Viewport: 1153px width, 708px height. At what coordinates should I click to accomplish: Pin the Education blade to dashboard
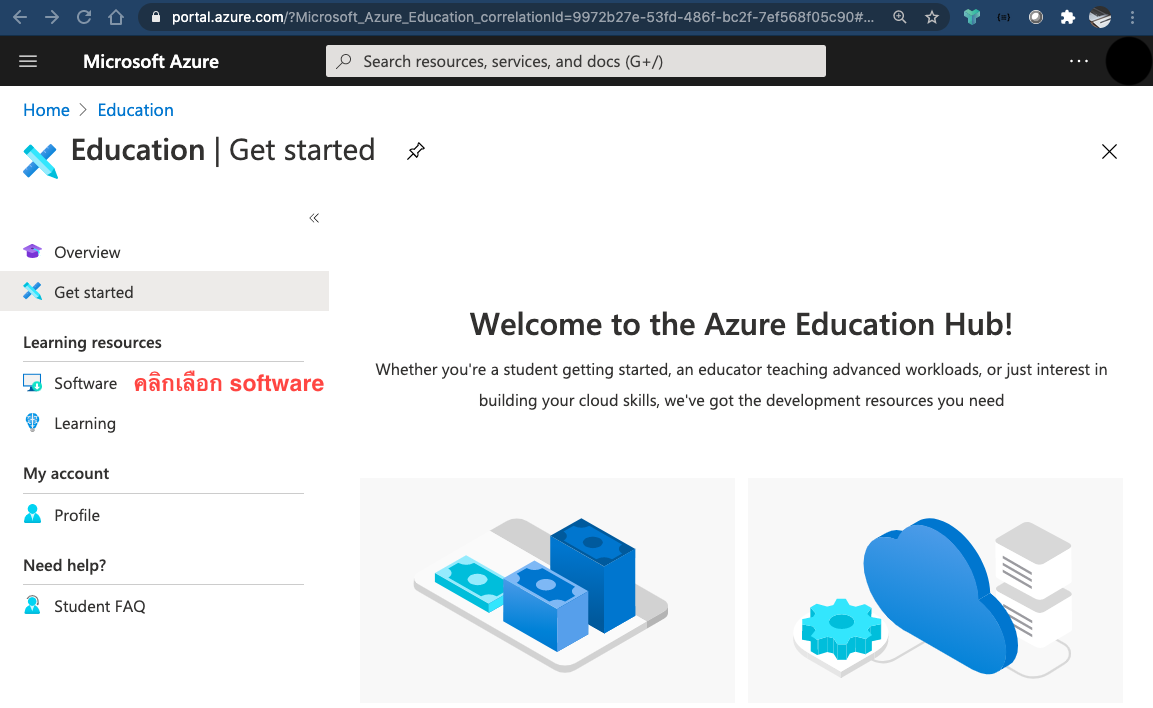[416, 151]
